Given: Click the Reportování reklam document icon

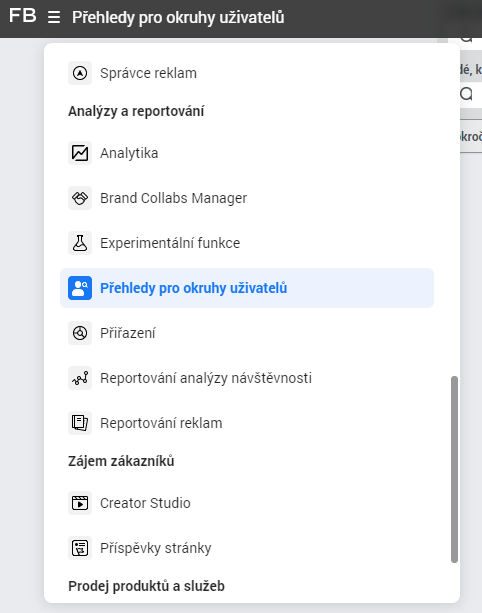Looking at the screenshot, I should [x=80, y=423].
